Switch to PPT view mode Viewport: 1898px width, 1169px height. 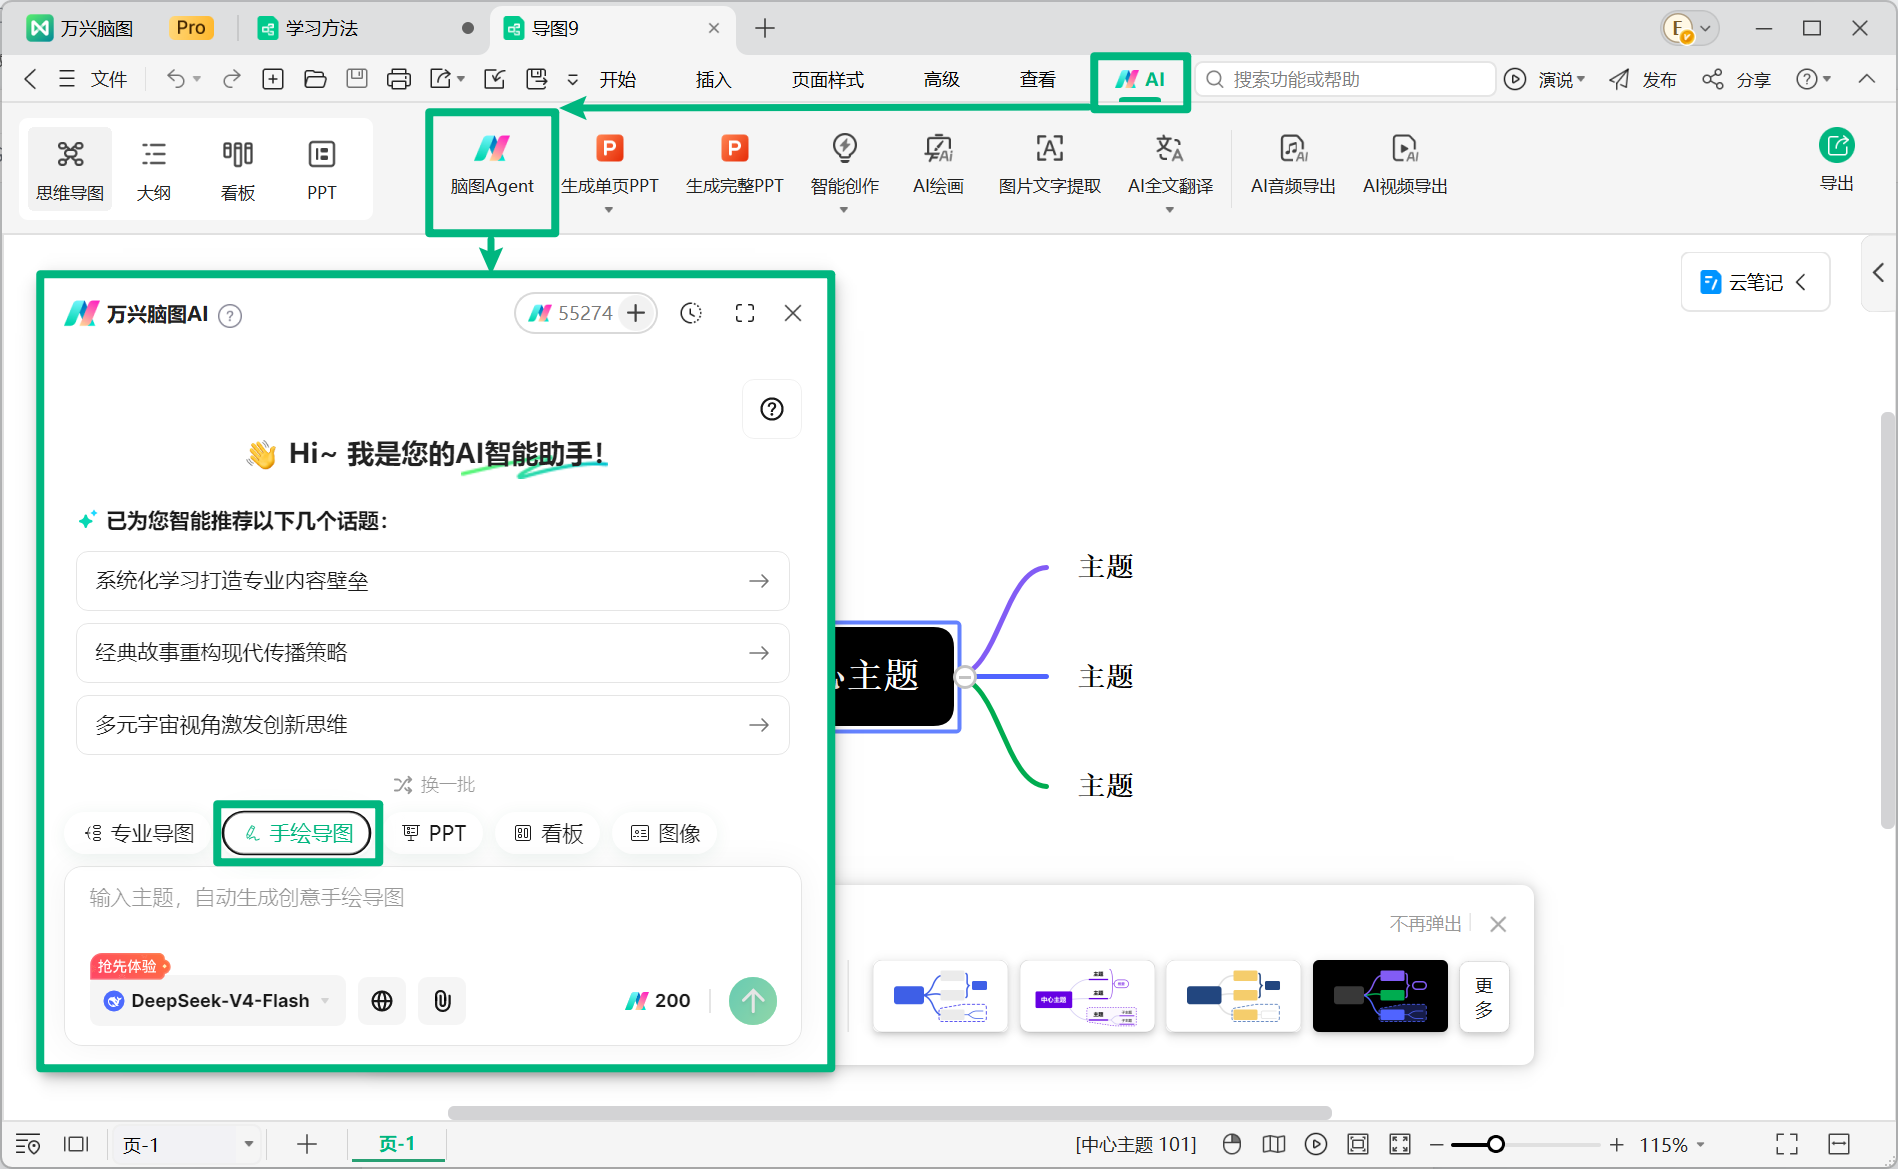pos(322,169)
